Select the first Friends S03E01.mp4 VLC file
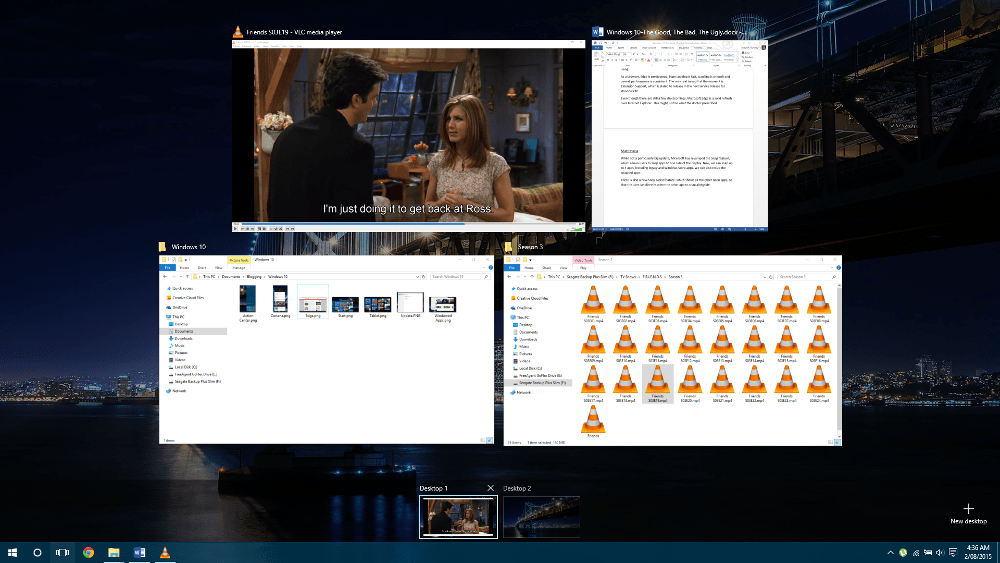 click(x=593, y=305)
